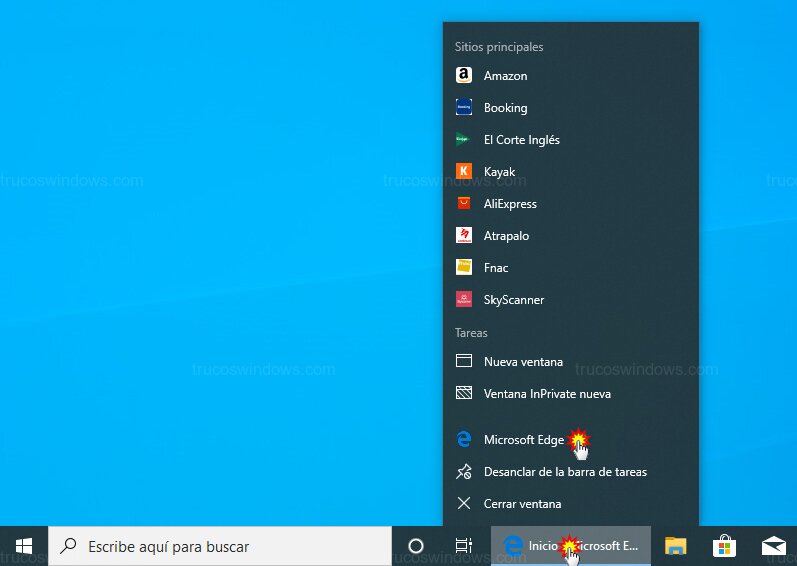Click the AliExpress shopping bag icon
This screenshot has width=797, height=566.
point(464,203)
